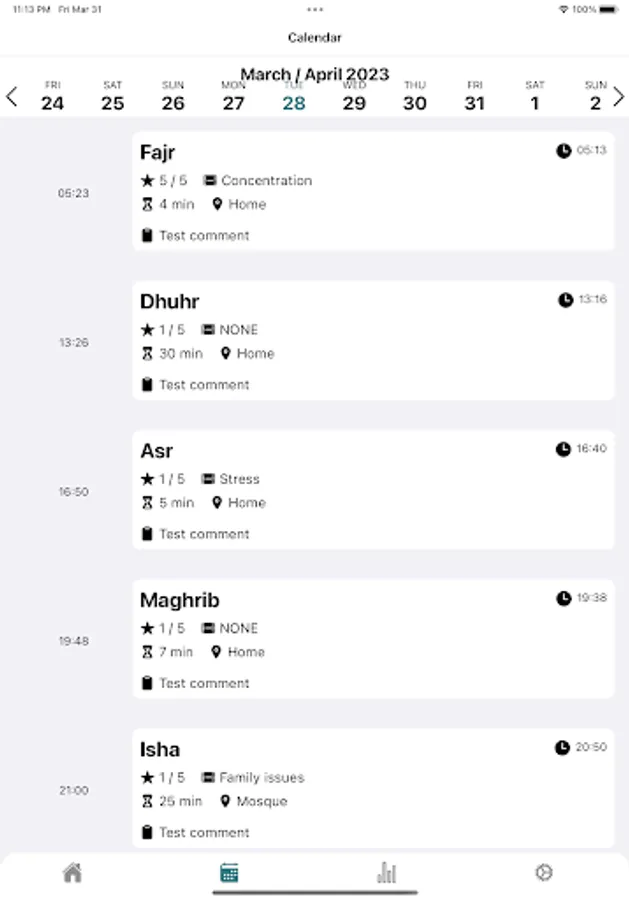629x900 pixels.
Task: Click the March / April 2023 header
Action: [x=314, y=74]
